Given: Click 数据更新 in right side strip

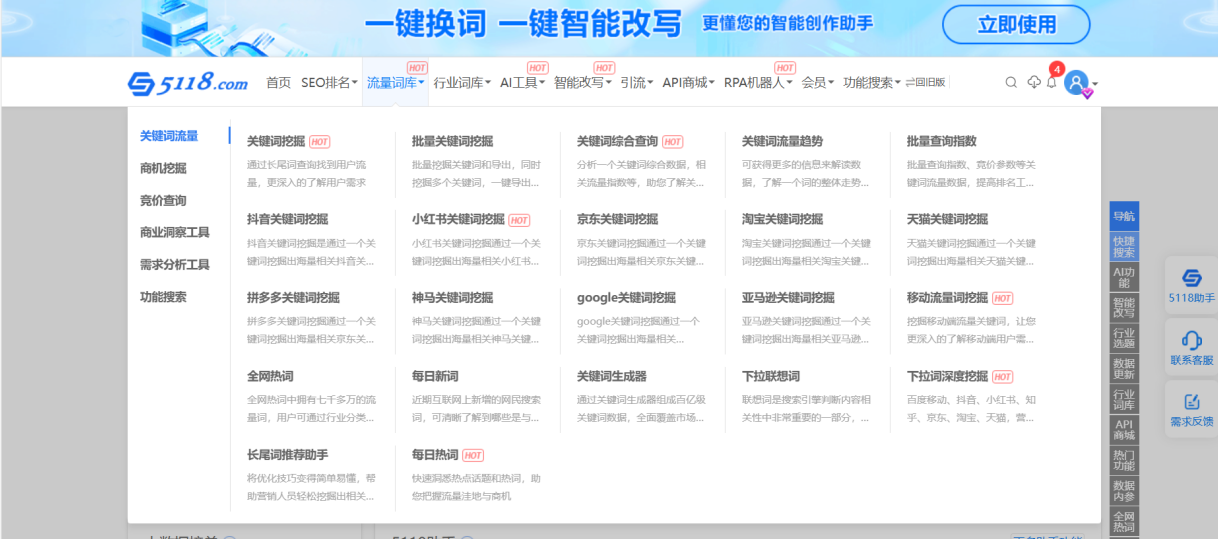Looking at the screenshot, I should pos(1124,369).
